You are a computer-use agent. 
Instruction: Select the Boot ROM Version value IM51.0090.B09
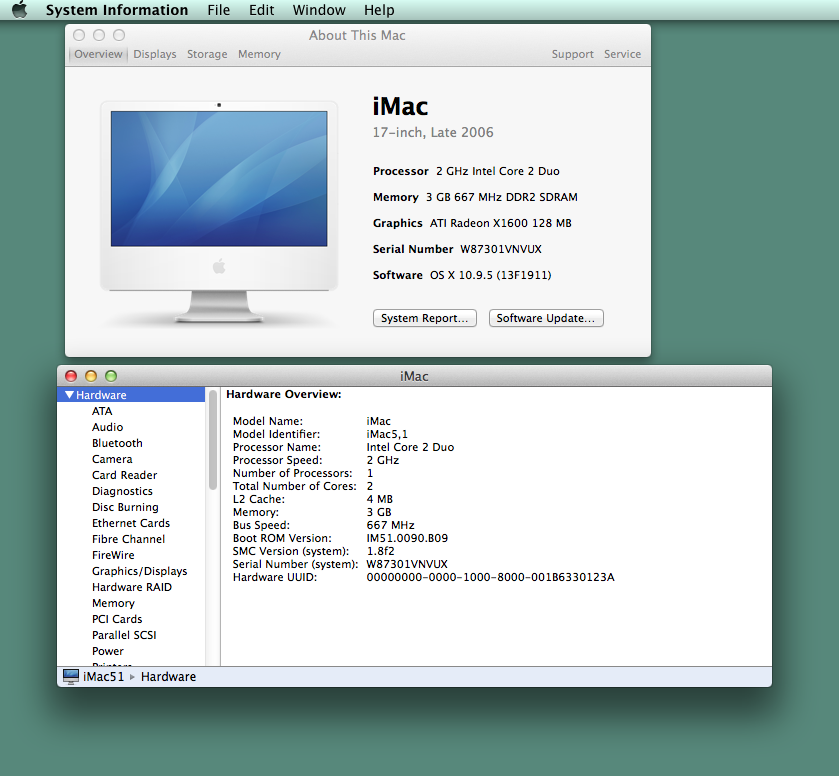[407, 538]
